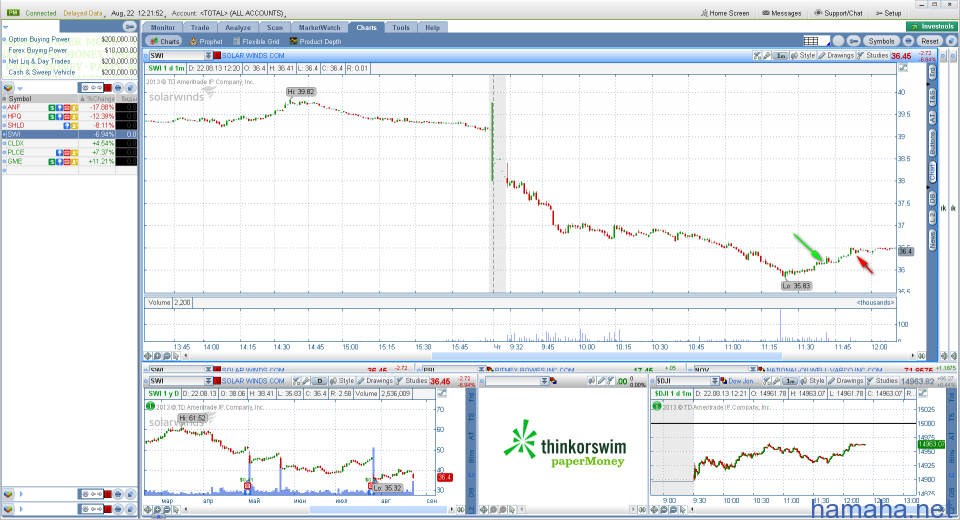Switch to the Tools tab
The height and width of the screenshot is (520, 960).
click(401, 28)
